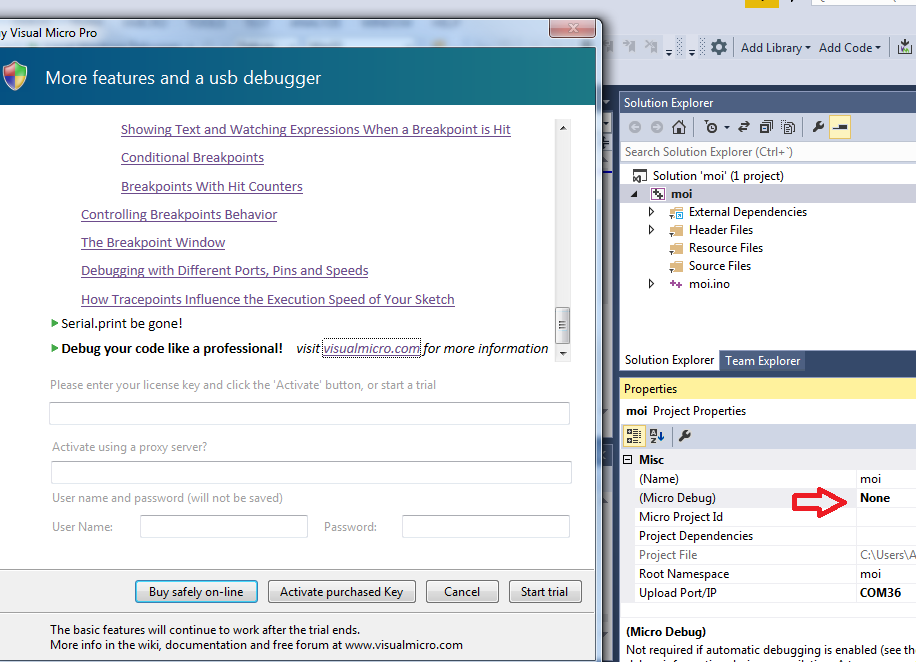Viewport: 916px width, 662px height.
Task: Open How Tracepoints Influence Execution Speed link
Action: pyautogui.click(x=268, y=299)
